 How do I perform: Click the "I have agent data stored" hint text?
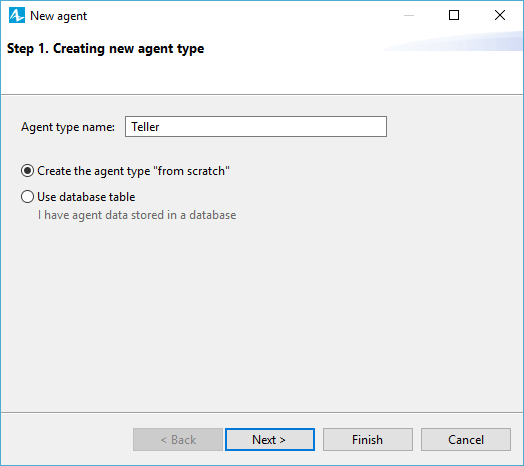tap(137, 215)
